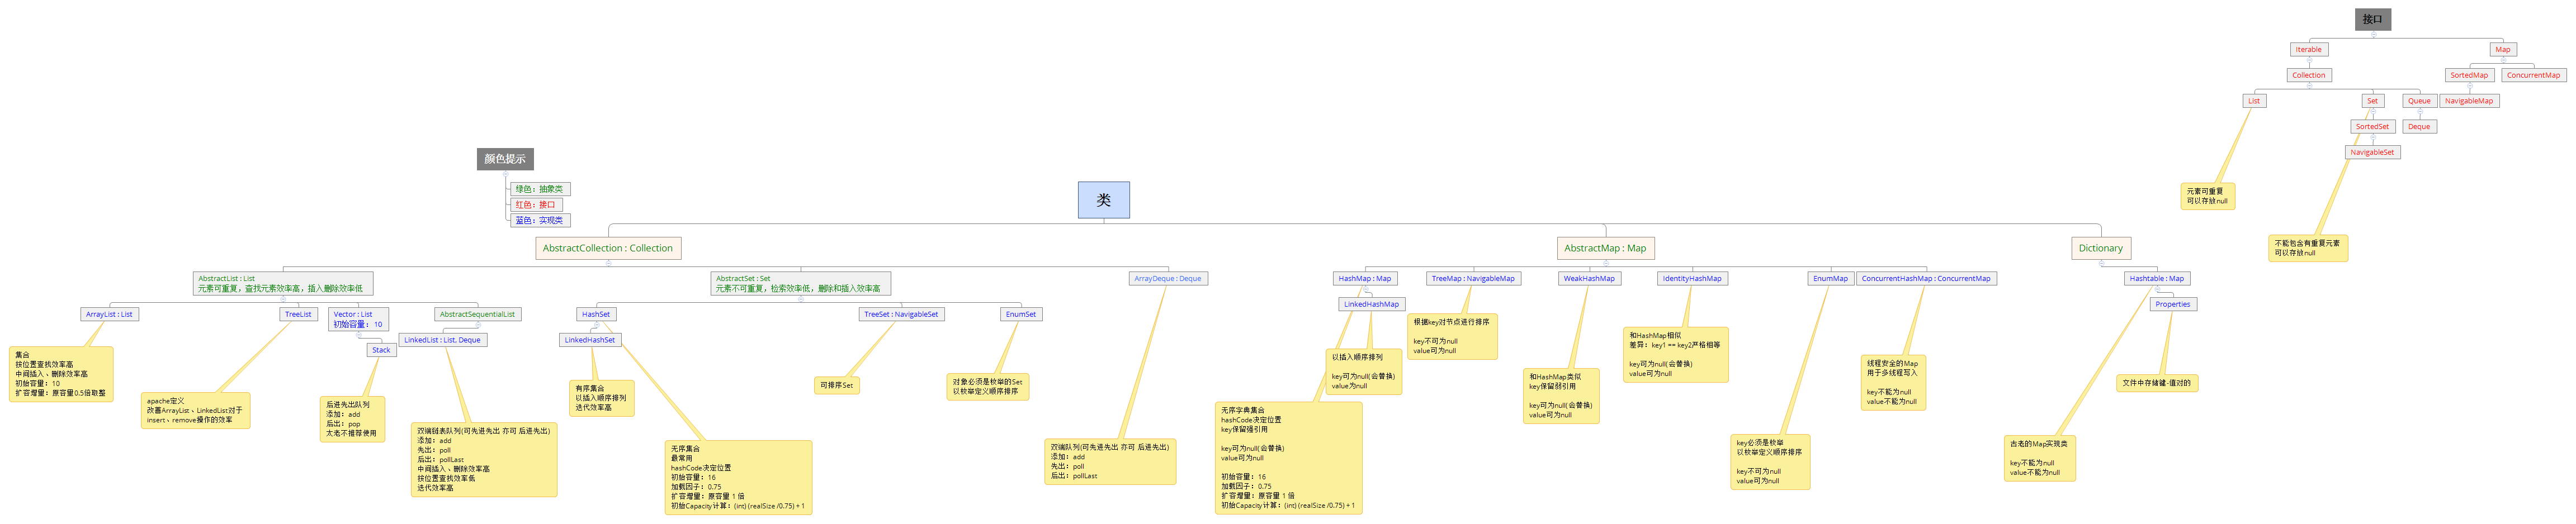Select the red Deque interface node

click(x=2419, y=127)
